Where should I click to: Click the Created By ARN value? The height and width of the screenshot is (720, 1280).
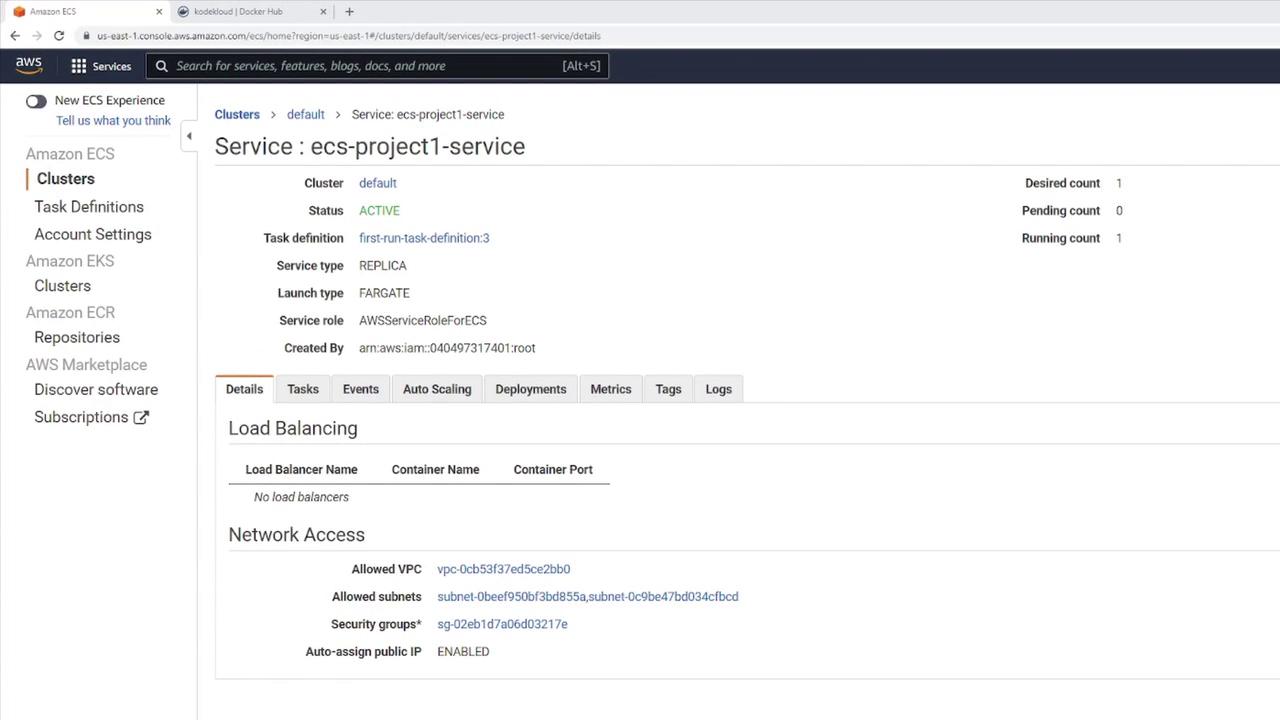(x=447, y=348)
